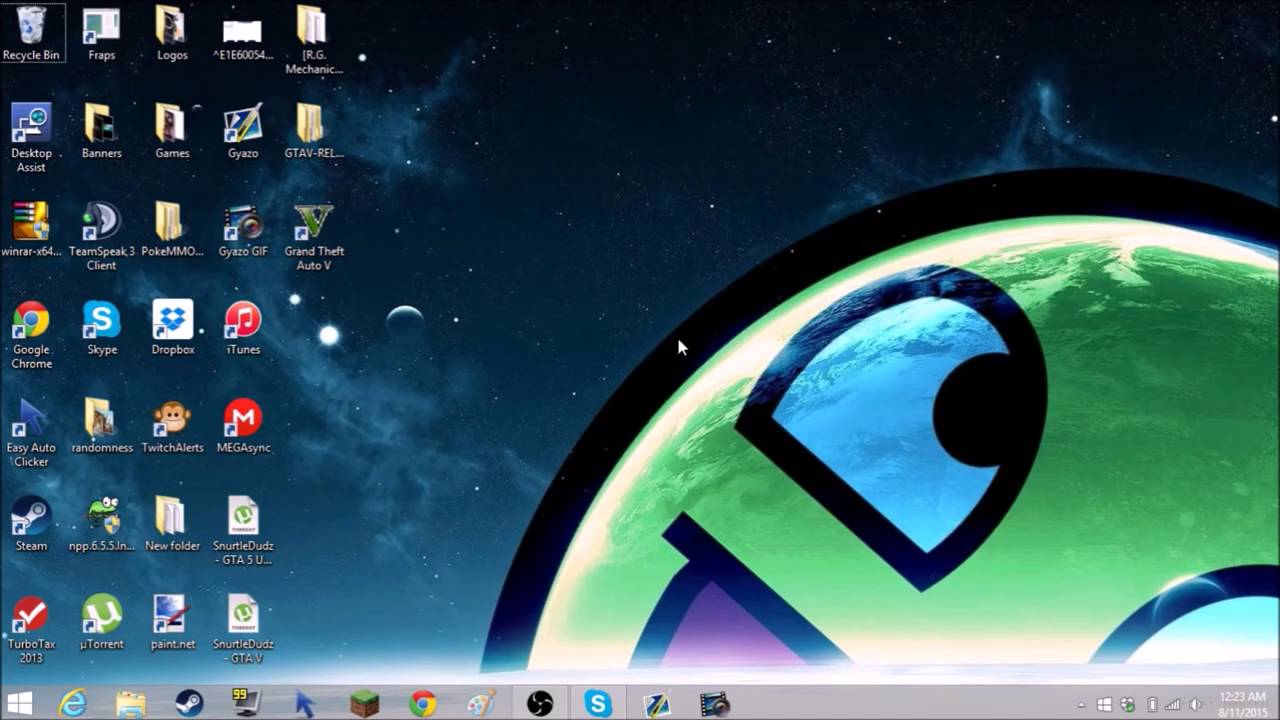
Task: Open Gyazo GIF camera icon in taskbar
Action: coord(715,703)
